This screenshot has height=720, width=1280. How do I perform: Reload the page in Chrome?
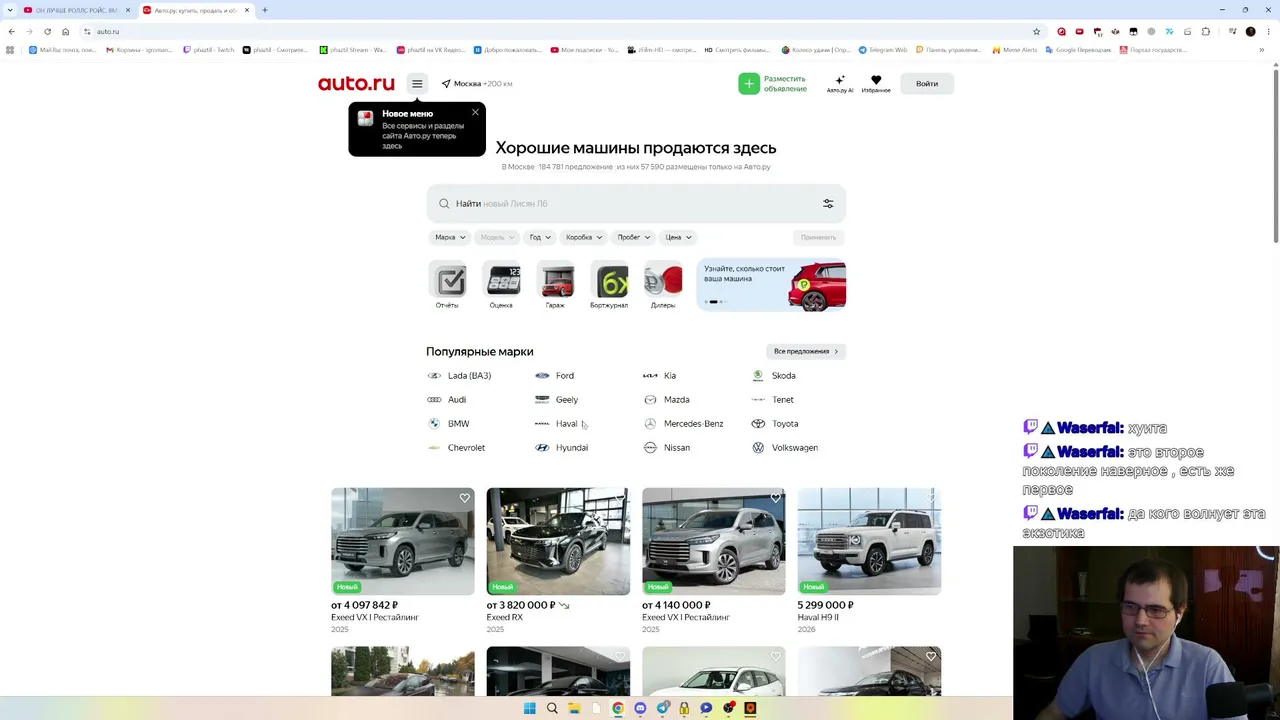coord(47,31)
